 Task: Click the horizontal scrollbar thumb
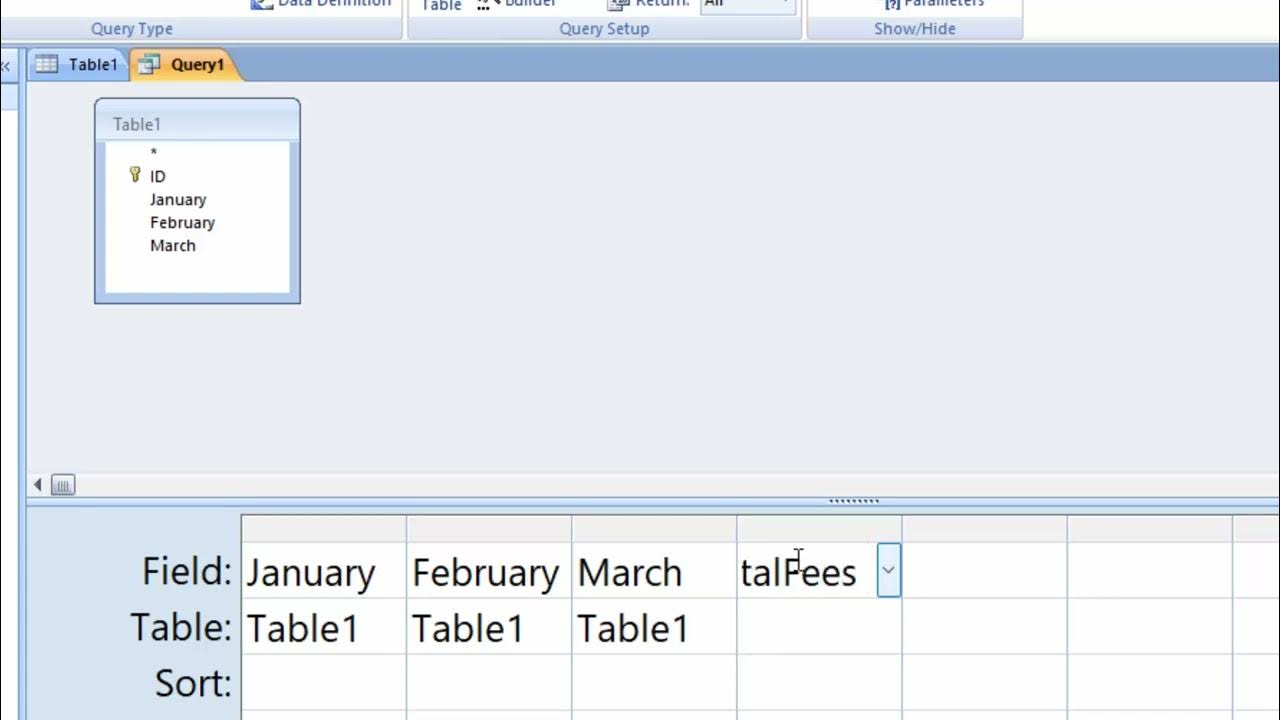pyautogui.click(x=62, y=485)
